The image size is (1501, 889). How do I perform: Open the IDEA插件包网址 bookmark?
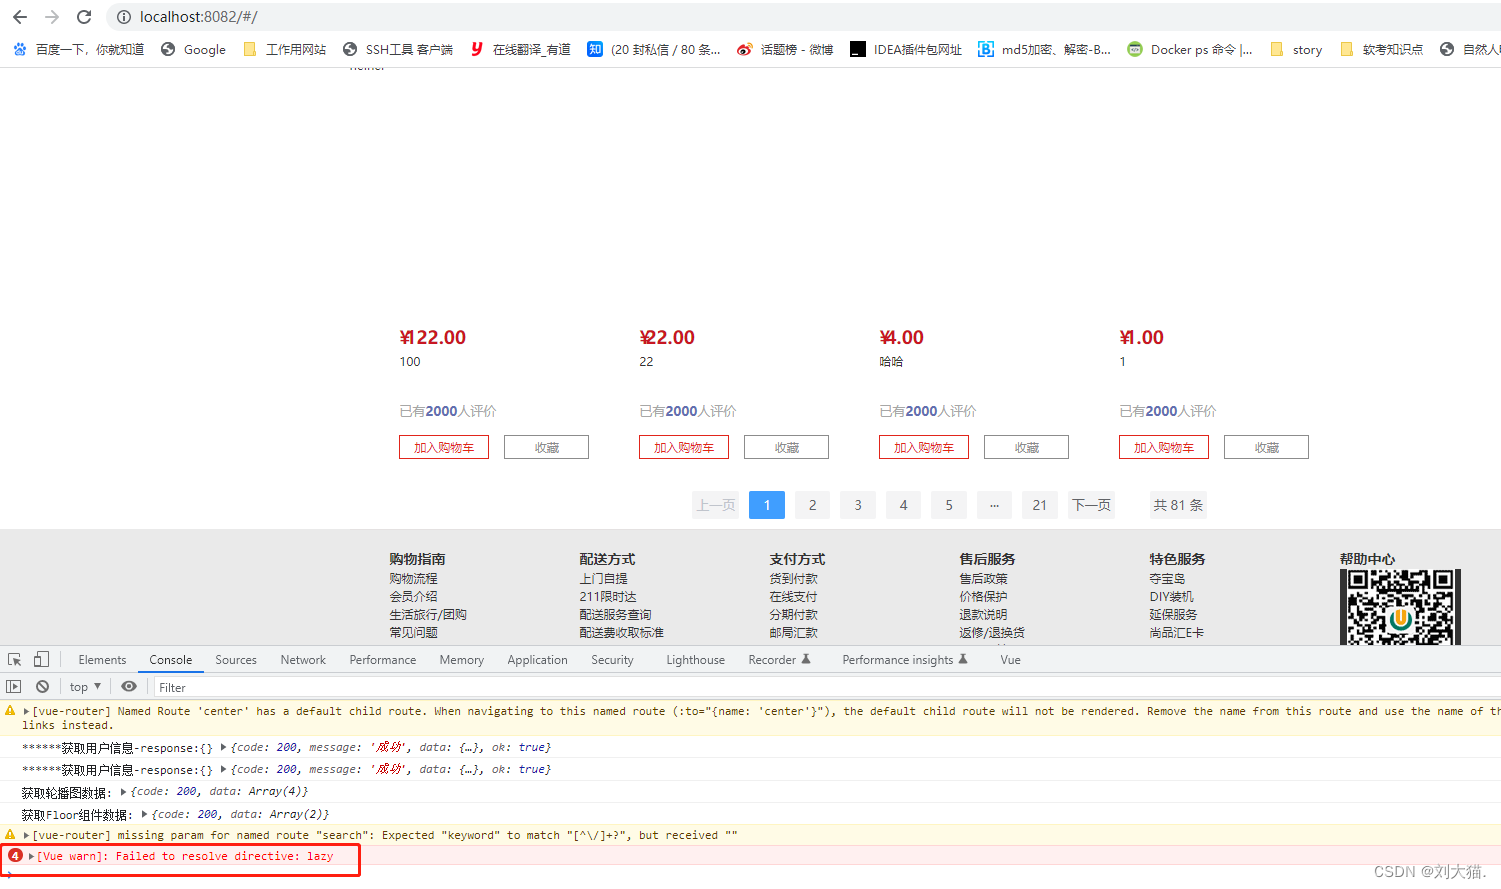coord(906,49)
